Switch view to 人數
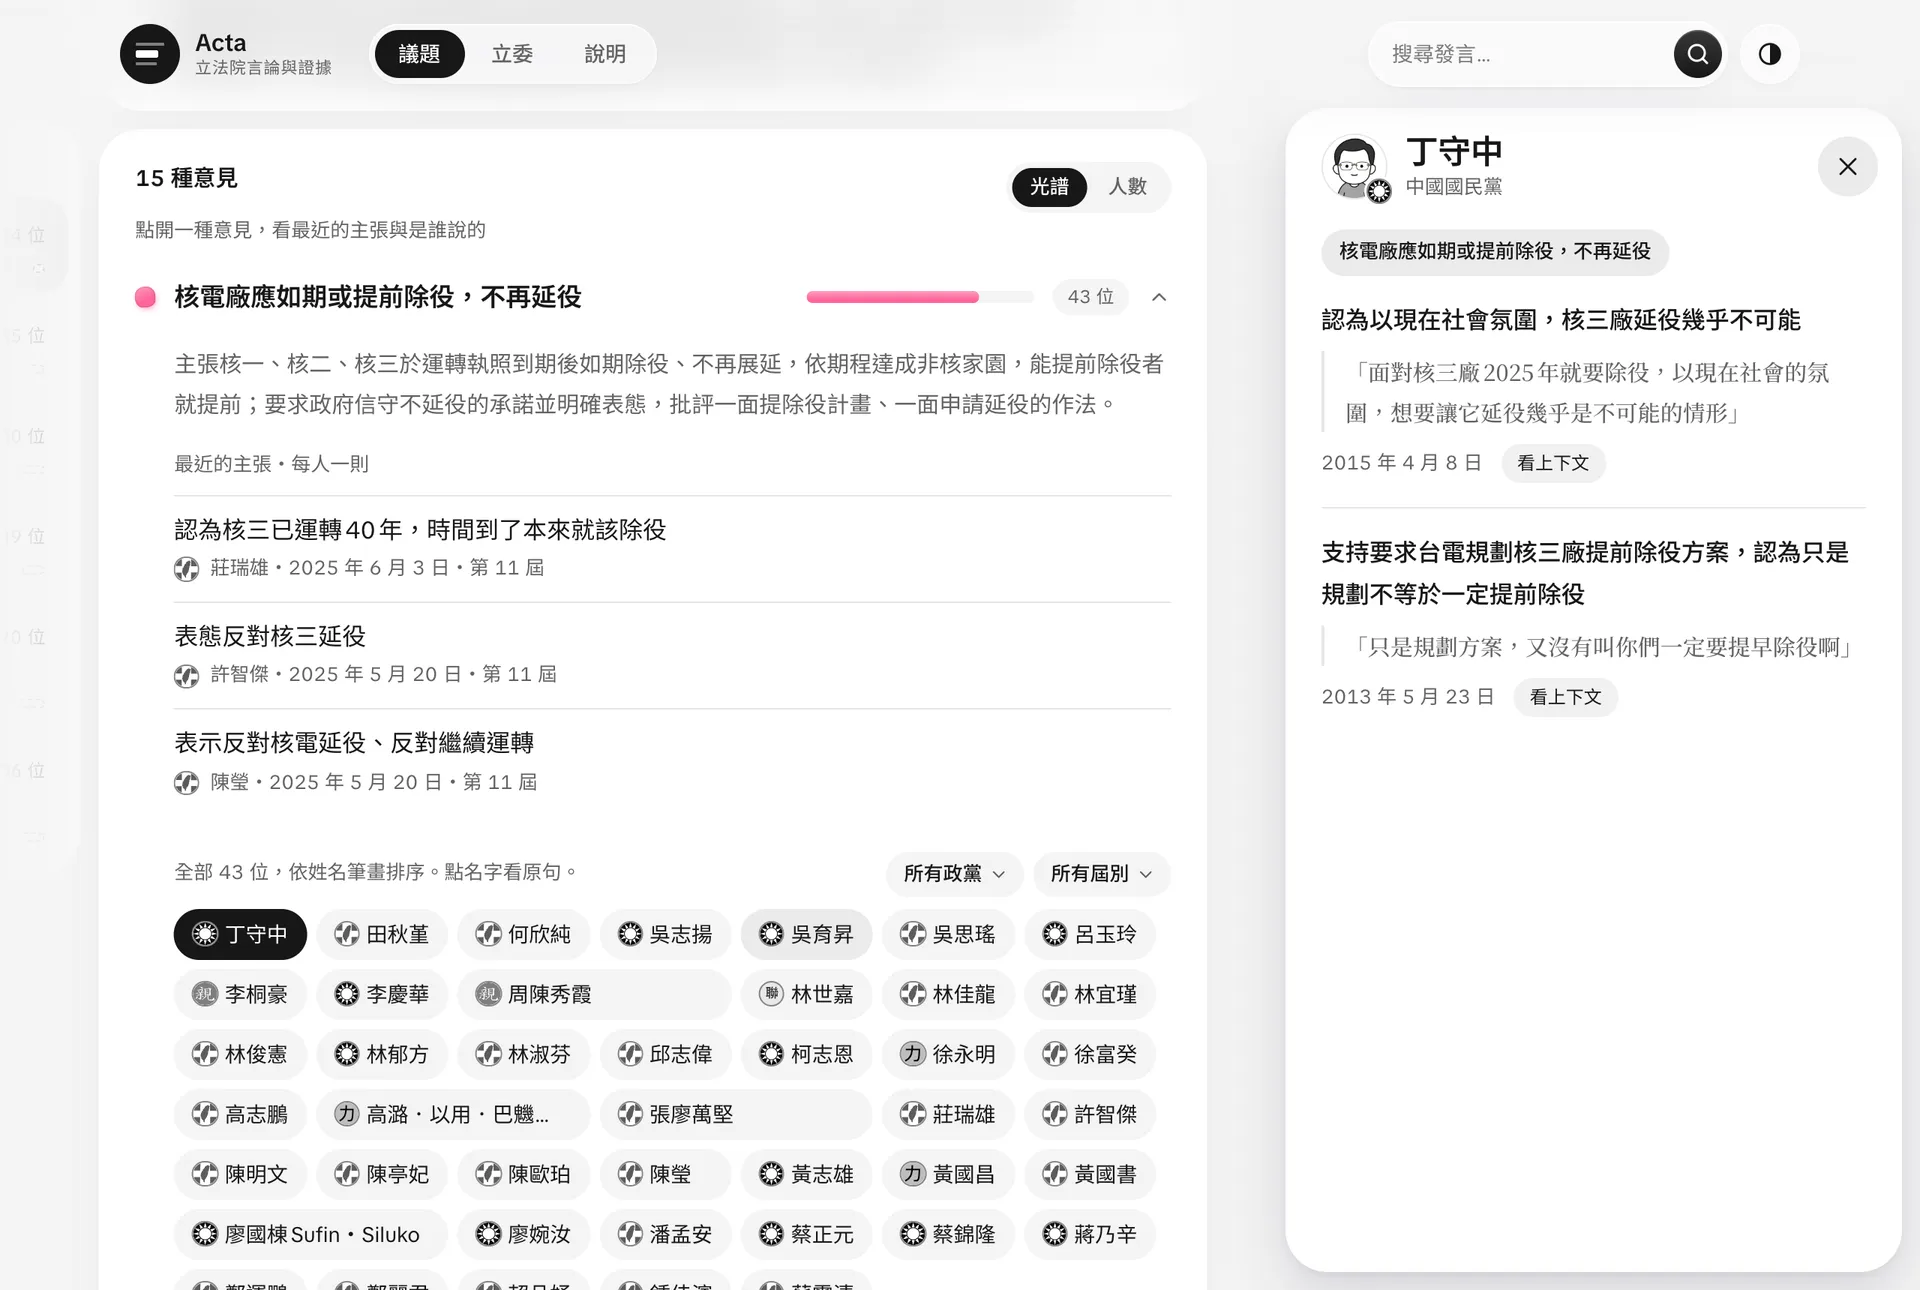The image size is (1920, 1290). point(1127,187)
